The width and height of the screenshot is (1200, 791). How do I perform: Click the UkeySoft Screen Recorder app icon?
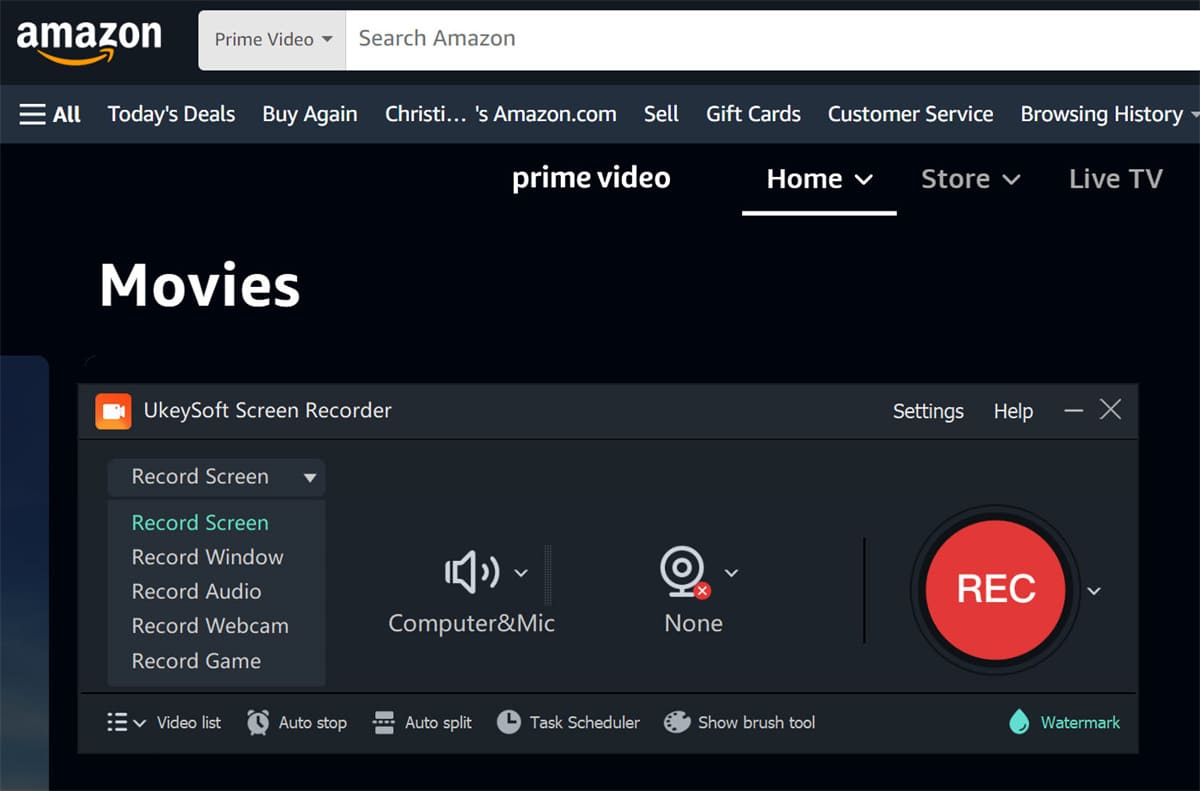[113, 411]
